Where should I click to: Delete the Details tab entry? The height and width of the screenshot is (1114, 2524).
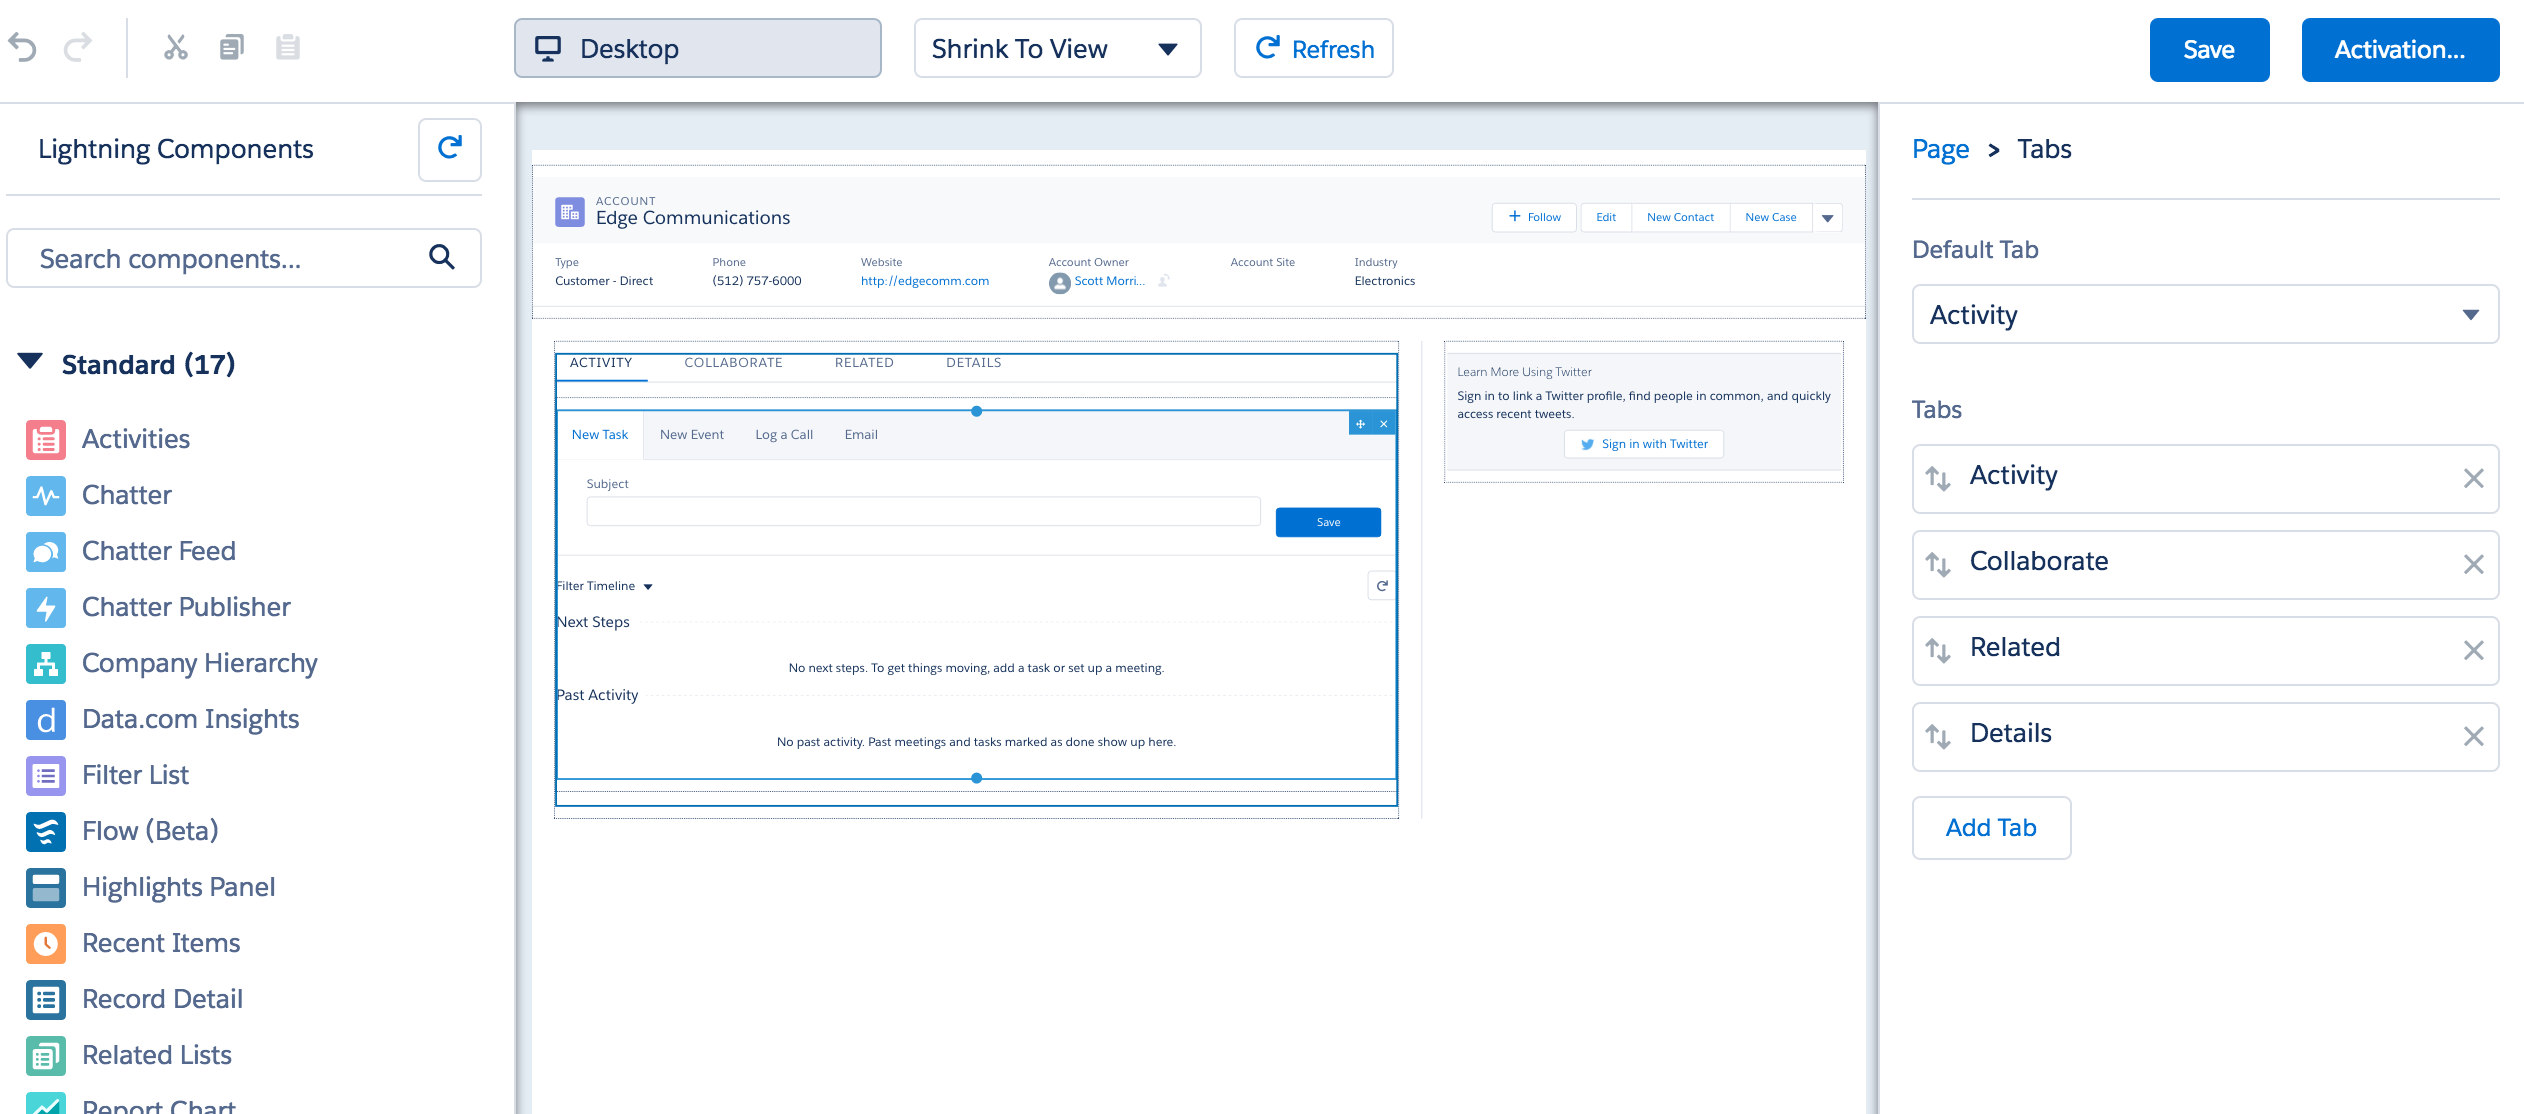[x=2473, y=736]
